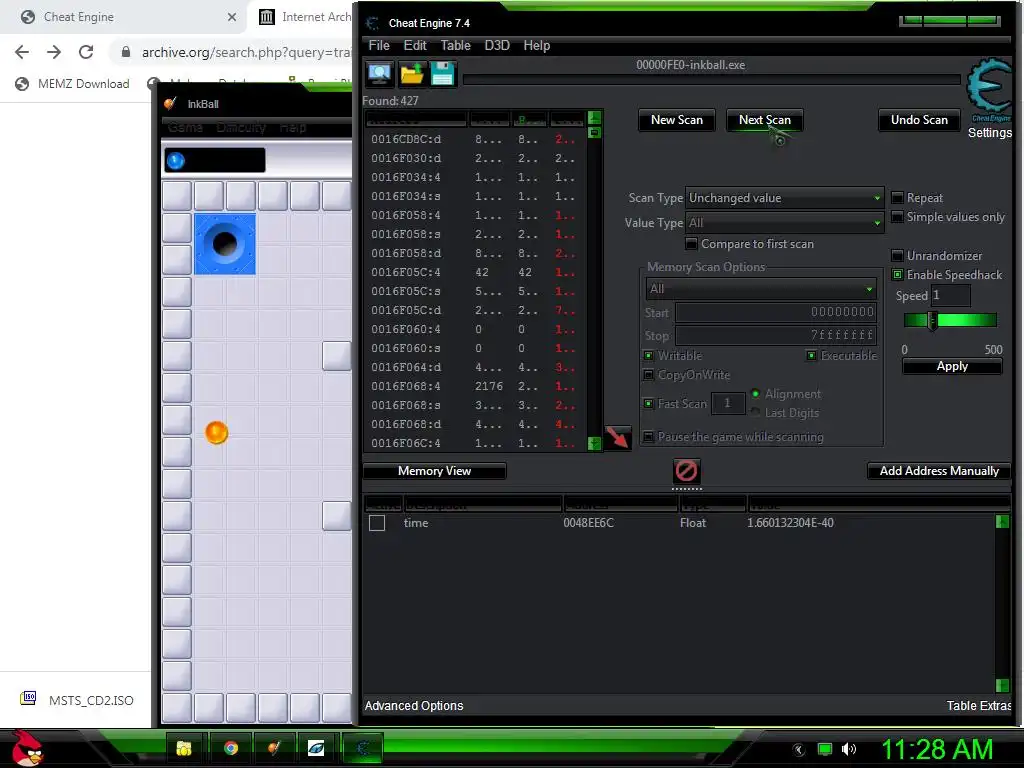Enable Simple values only option

click(x=897, y=217)
